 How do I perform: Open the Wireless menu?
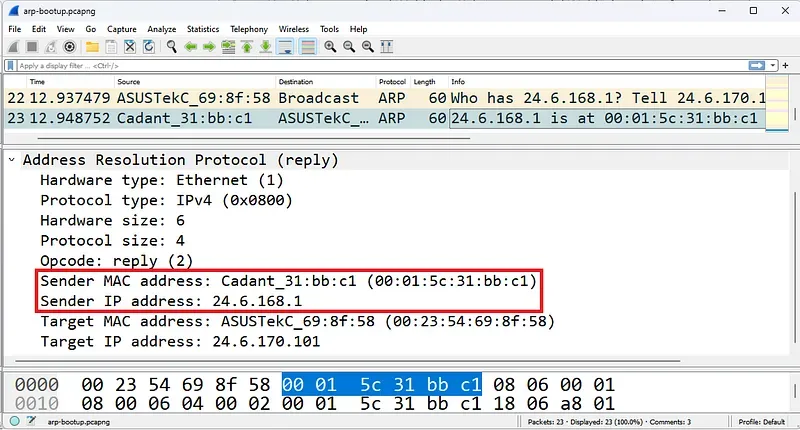(x=293, y=29)
